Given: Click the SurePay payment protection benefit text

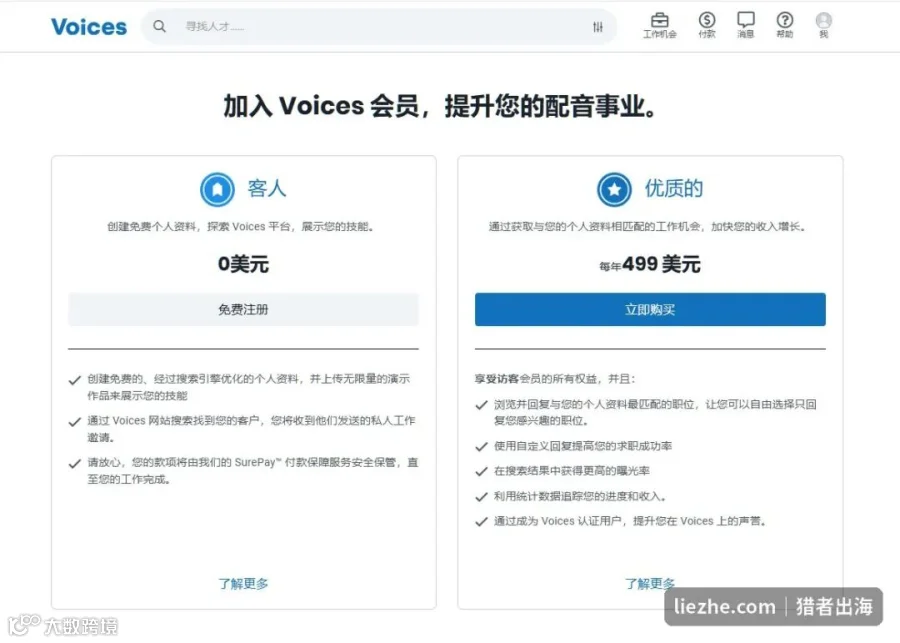Looking at the screenshot, I should click(253, 471).
